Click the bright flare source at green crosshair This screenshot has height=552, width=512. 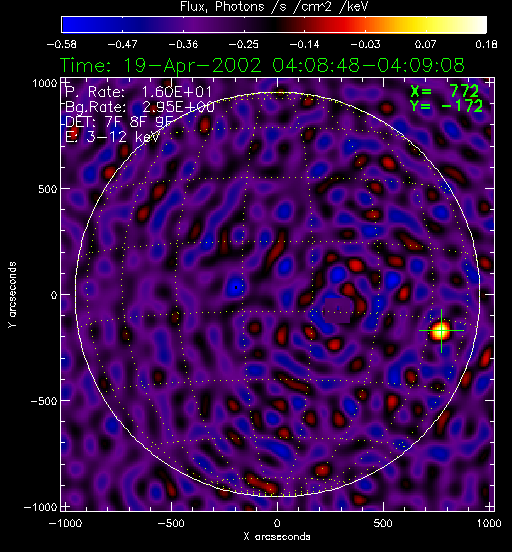coord(441,331)
